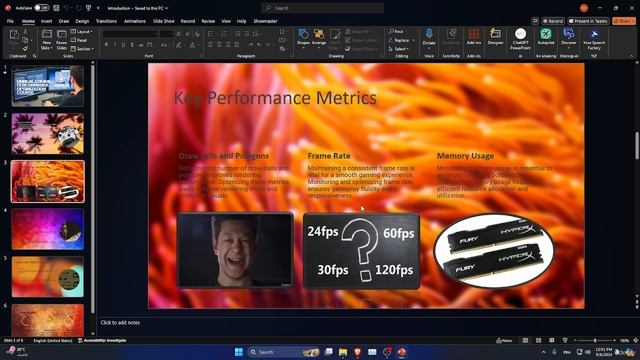Open Your Speech Factory add-in
This screenshot has height=360, width=640.
coord(594,39)
